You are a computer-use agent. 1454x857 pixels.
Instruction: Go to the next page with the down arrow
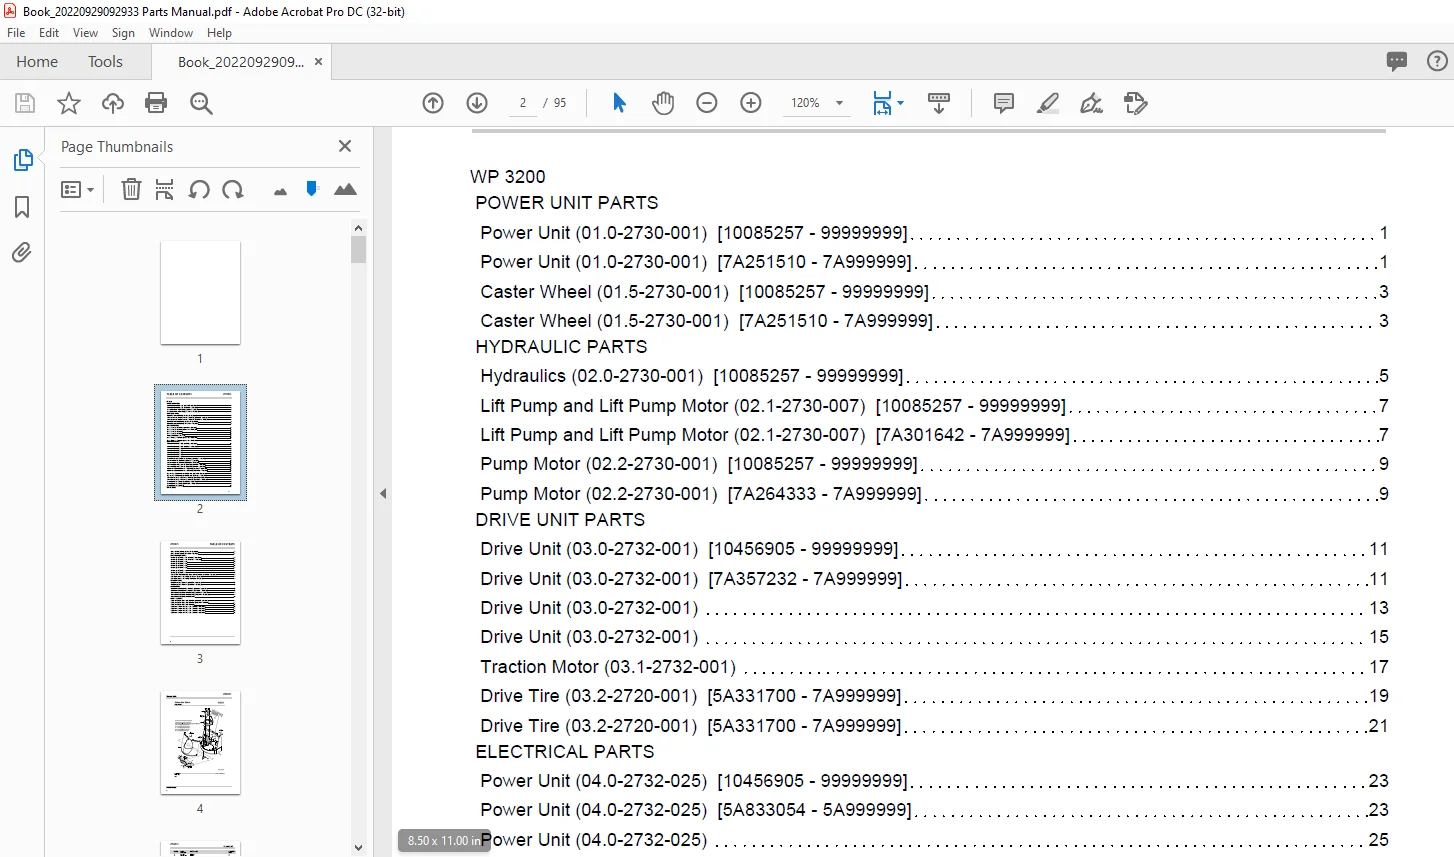coord(477,103)
